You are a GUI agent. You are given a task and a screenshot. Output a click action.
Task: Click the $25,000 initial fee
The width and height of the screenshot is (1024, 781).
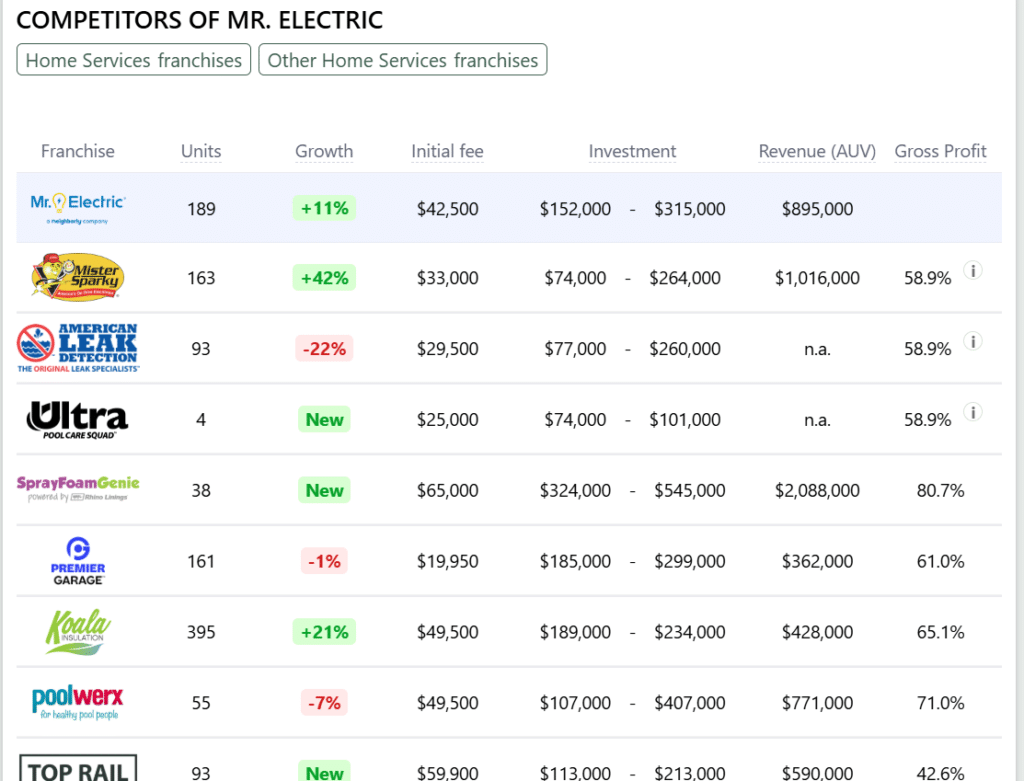click(x=447, y=419)
